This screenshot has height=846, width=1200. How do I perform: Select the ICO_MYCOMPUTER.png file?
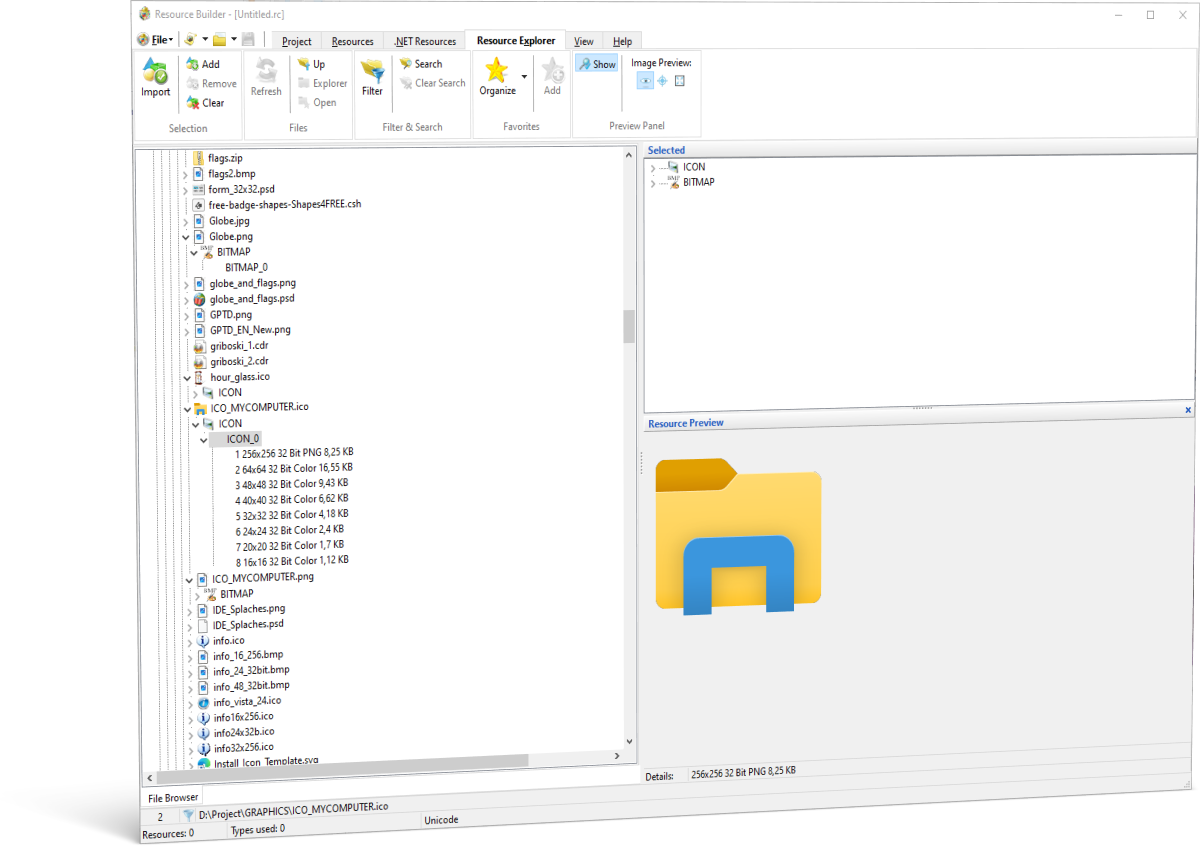point(263,577)
